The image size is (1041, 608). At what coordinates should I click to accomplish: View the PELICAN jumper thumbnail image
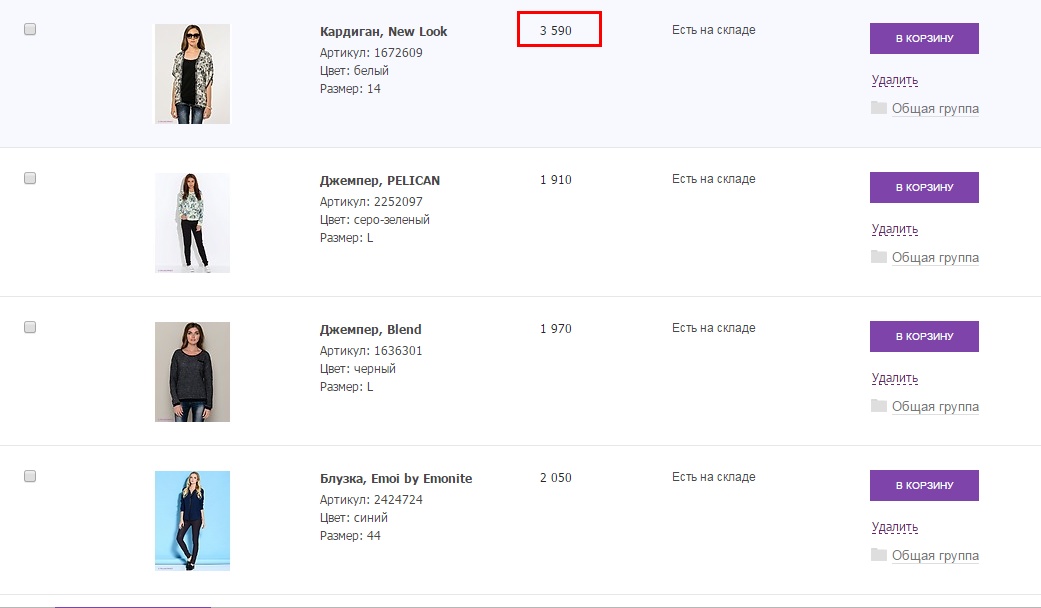192,223
